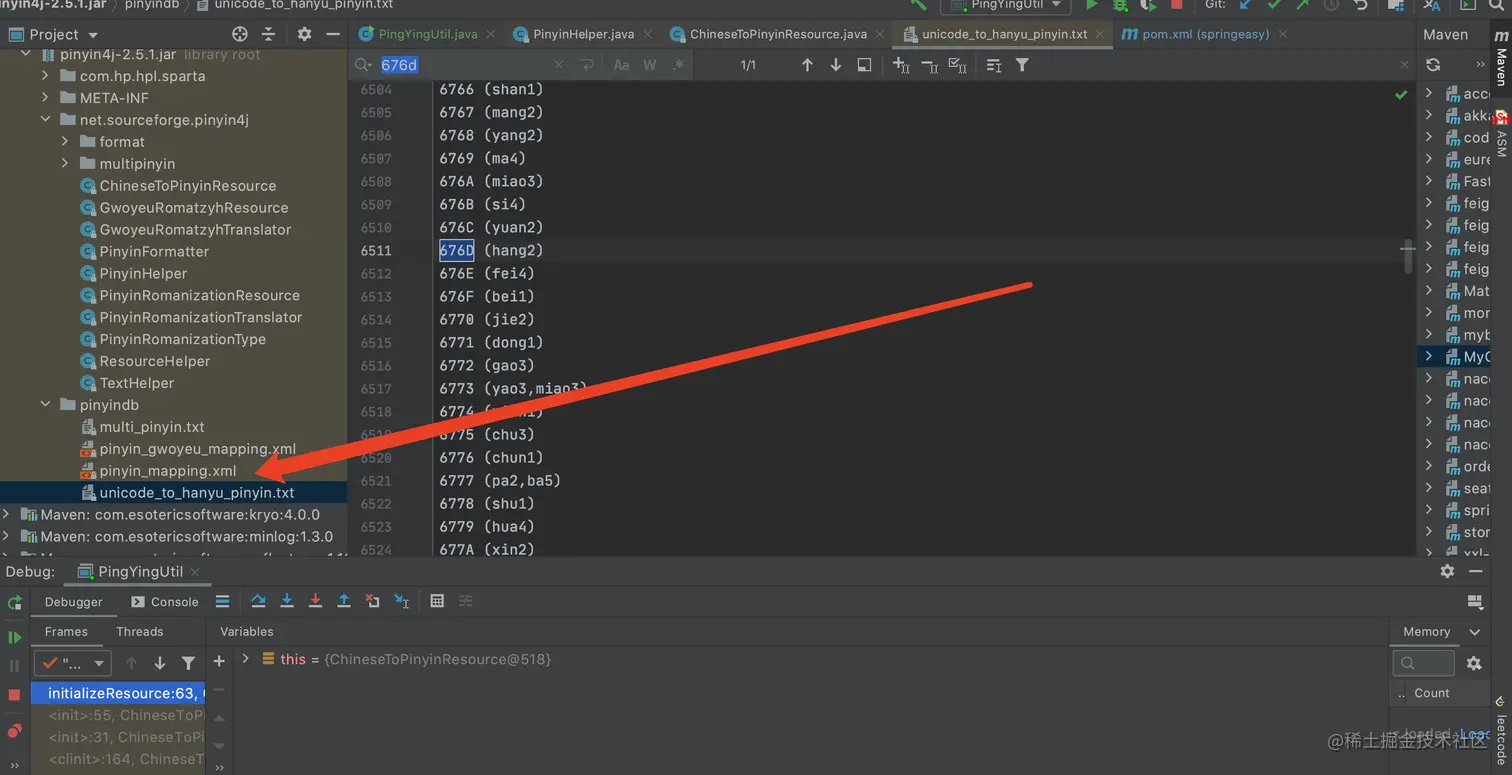The height and width of the screenshot is (775, 1512).
Task: Open multi_pinyin.txt in project tree
Action: tap(152, 427)
